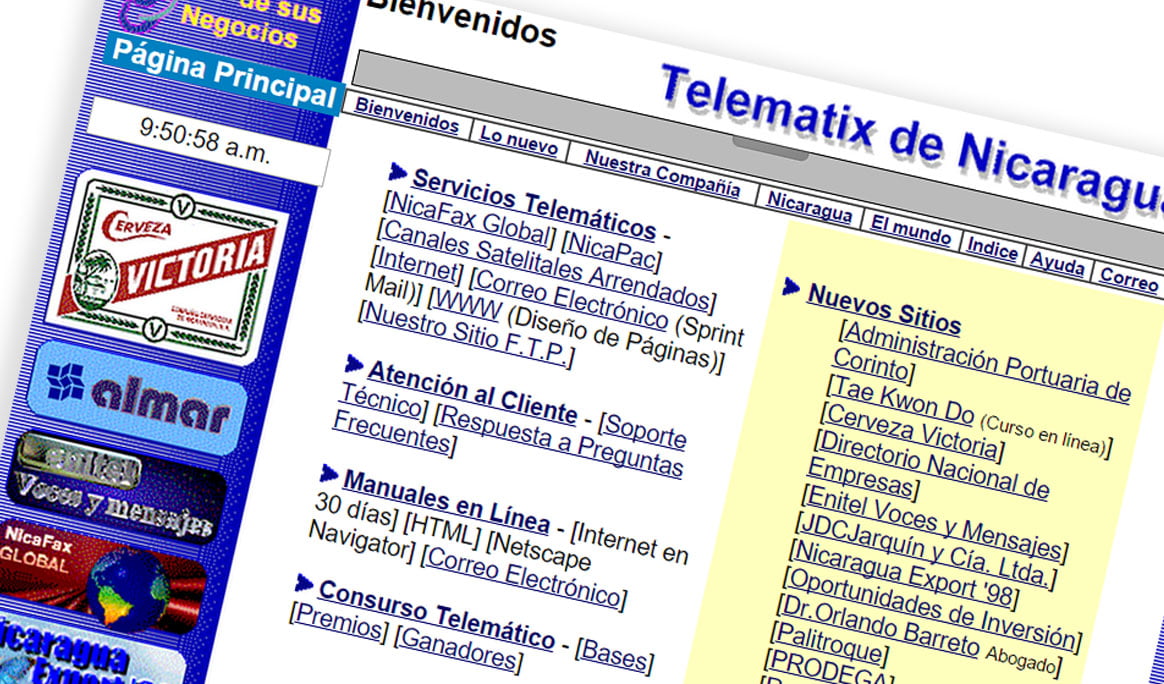Select the Lo nuevo navigation tab

click(x=518, y=140)
